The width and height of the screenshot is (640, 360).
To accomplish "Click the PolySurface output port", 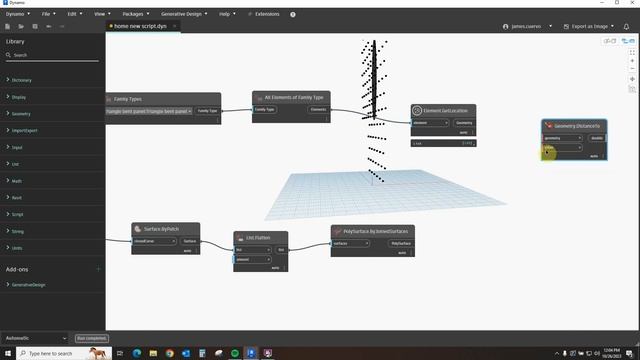I will [x=401, y=243].
